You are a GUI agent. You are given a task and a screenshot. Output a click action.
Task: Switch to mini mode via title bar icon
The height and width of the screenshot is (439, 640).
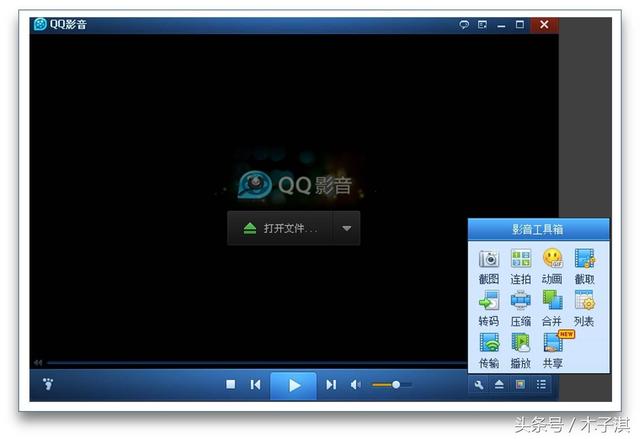pyautogui.click(x=482, y=24)
